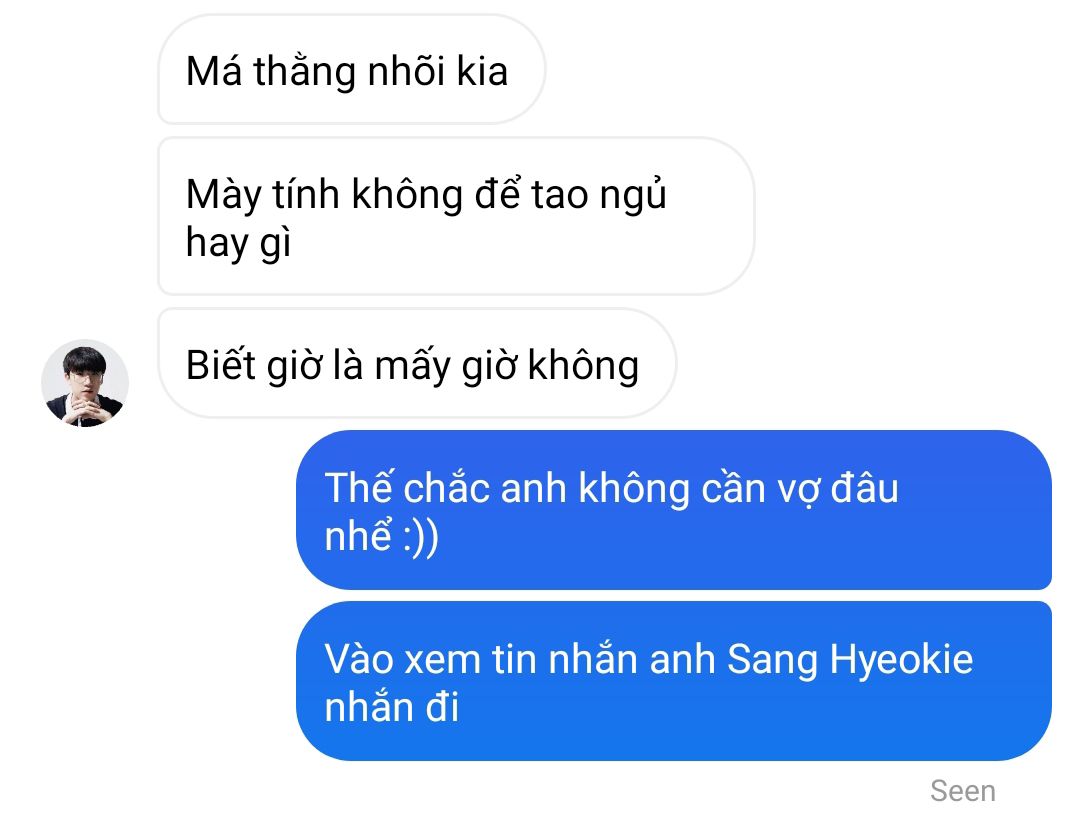Click the word "Thế" starting the first blue message
This screenshot has height=820, width=1080.
(358, 488)
